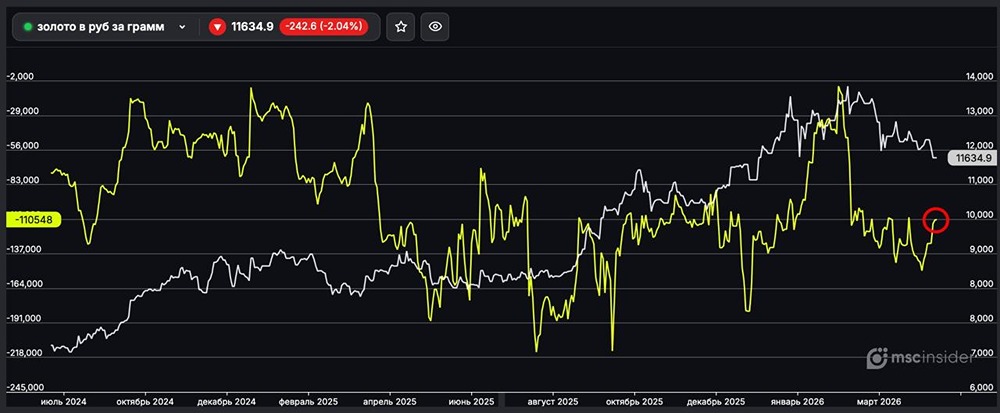Toggle chart visibility with the eye icon
Screen dimensions: 1000x413
click(x=434, y=27)
